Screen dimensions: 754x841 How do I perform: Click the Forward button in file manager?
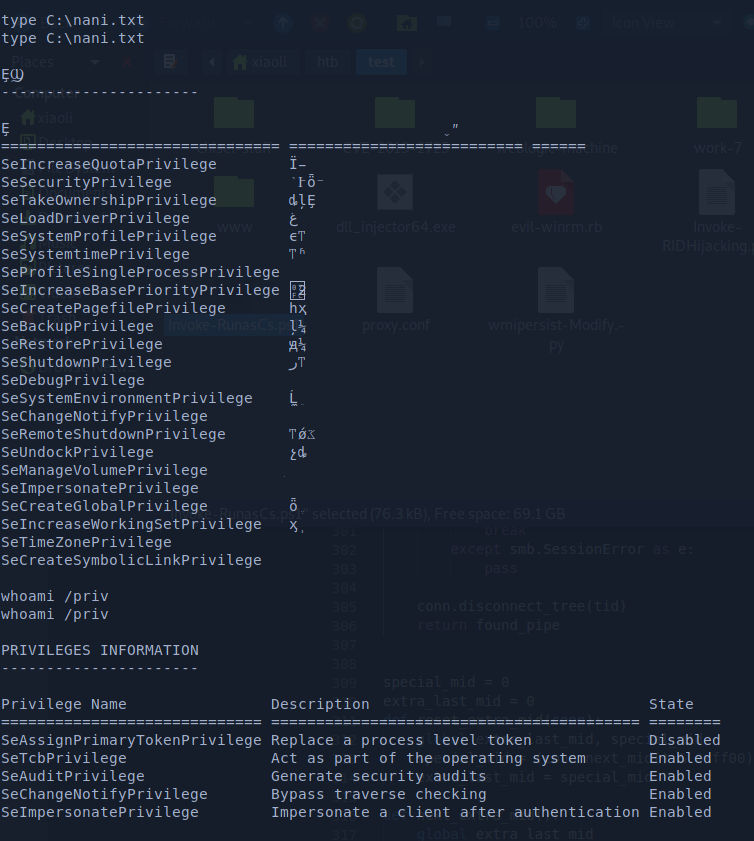pyautogui.click(x=188, y=23)
